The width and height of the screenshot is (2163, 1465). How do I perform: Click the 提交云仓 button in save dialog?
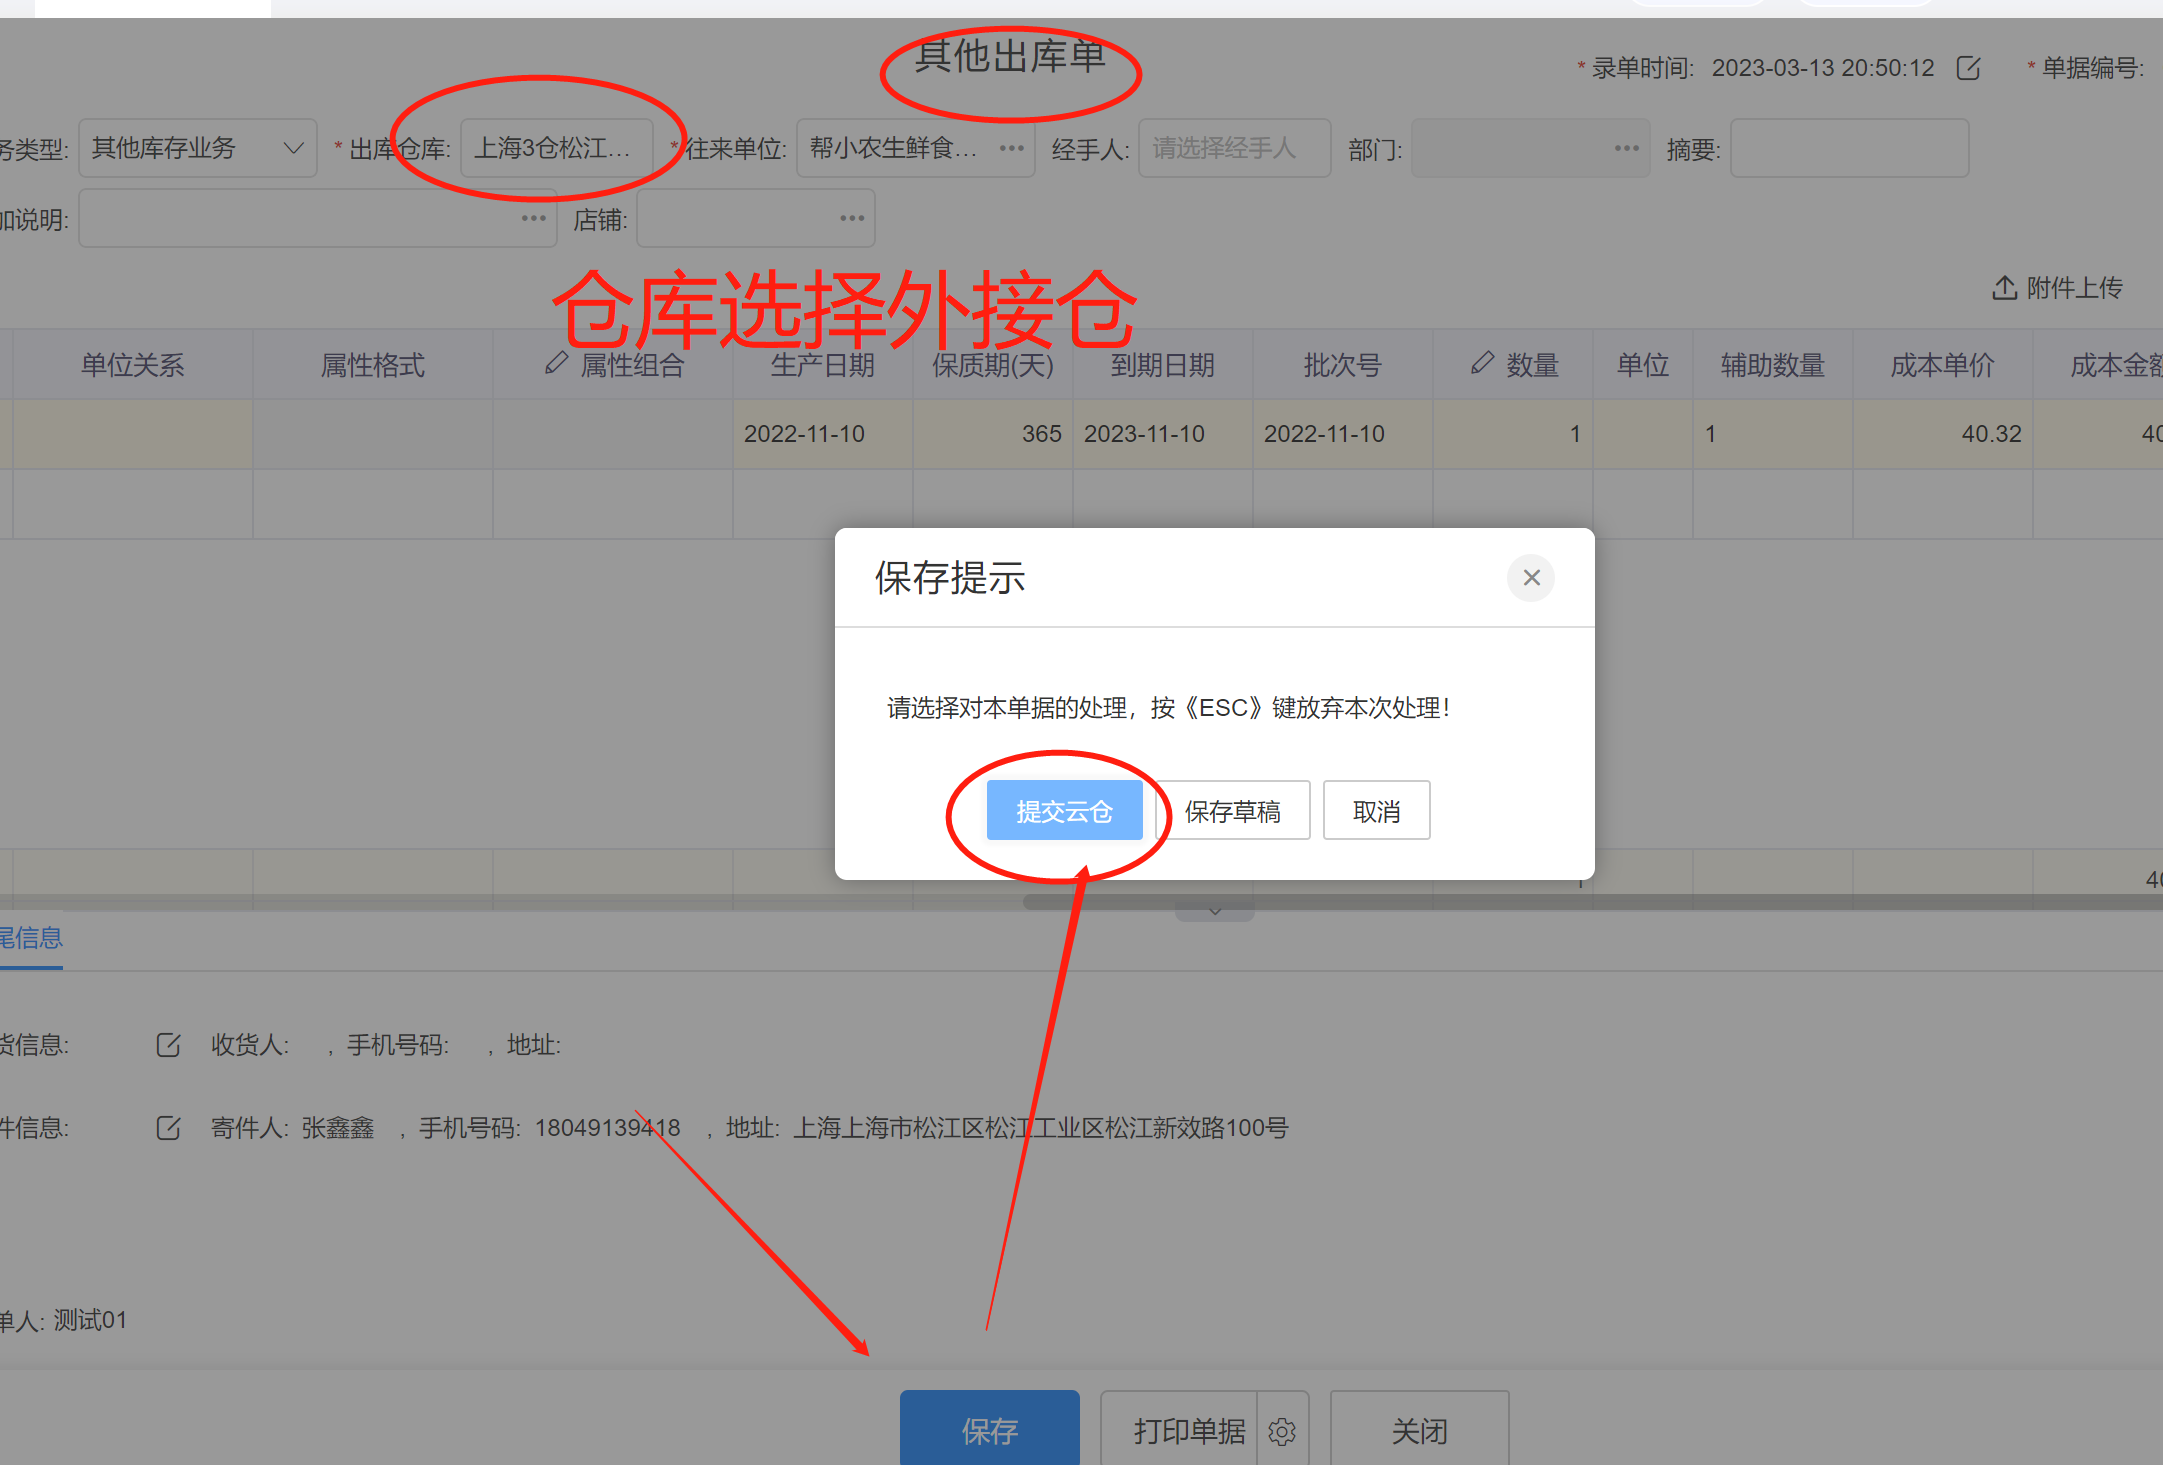[x=1064, y=811]
